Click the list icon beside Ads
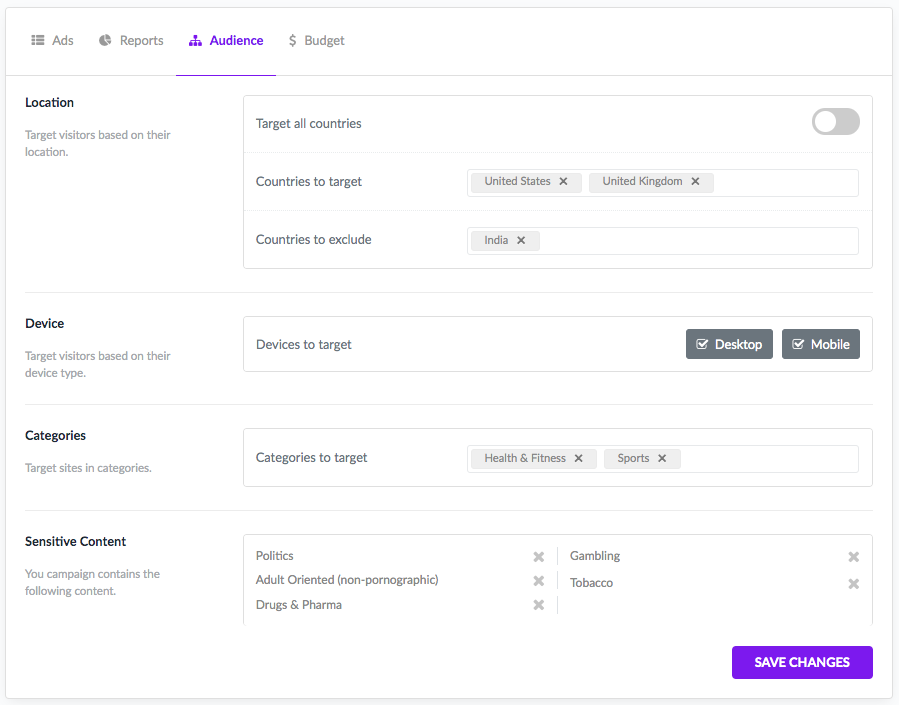 38,40
